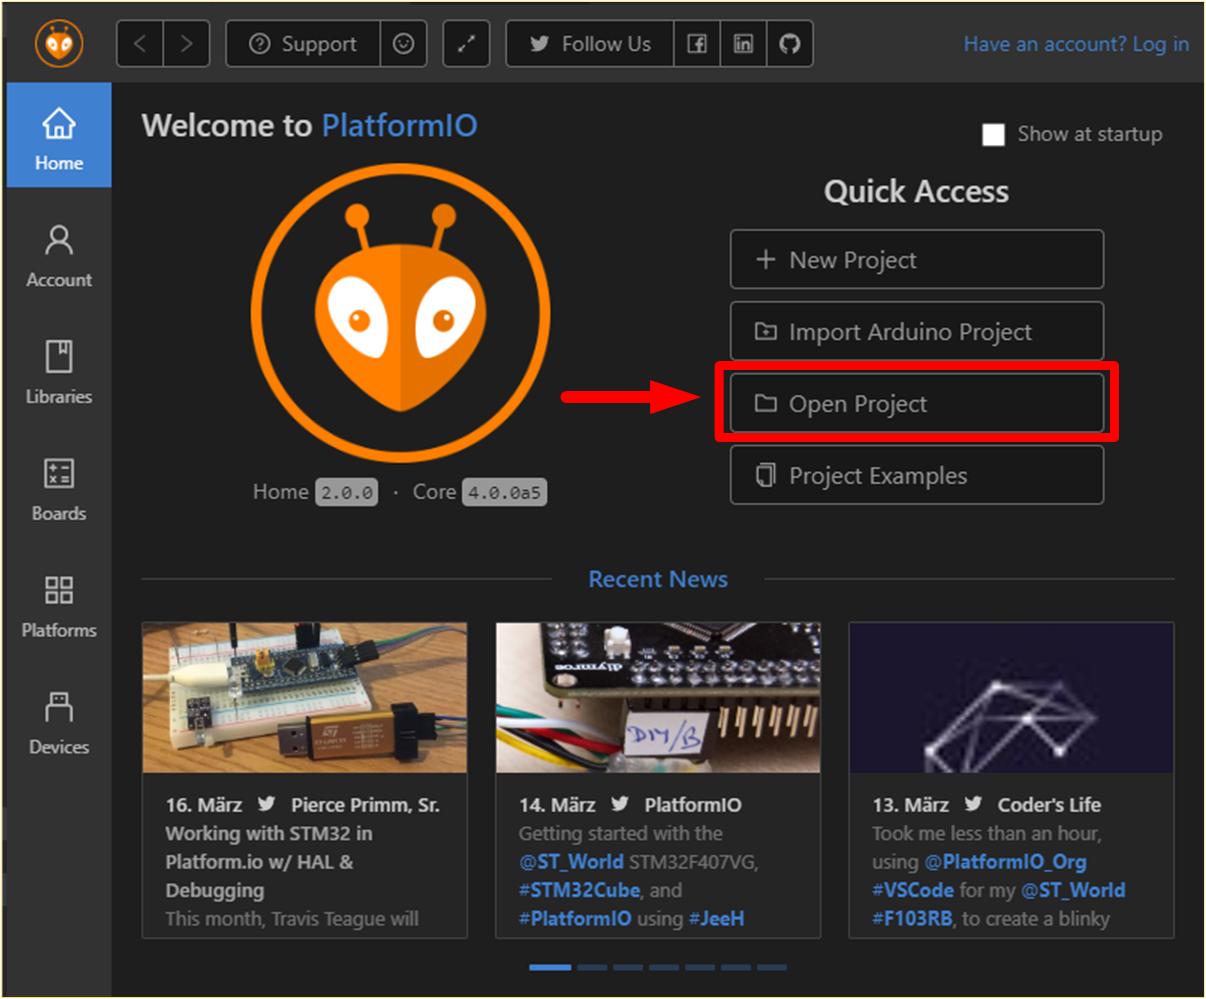Click the #PlatformIO hashtag
The height and width of the screenshot is (999, 1206).
click(x=575, y=918)
